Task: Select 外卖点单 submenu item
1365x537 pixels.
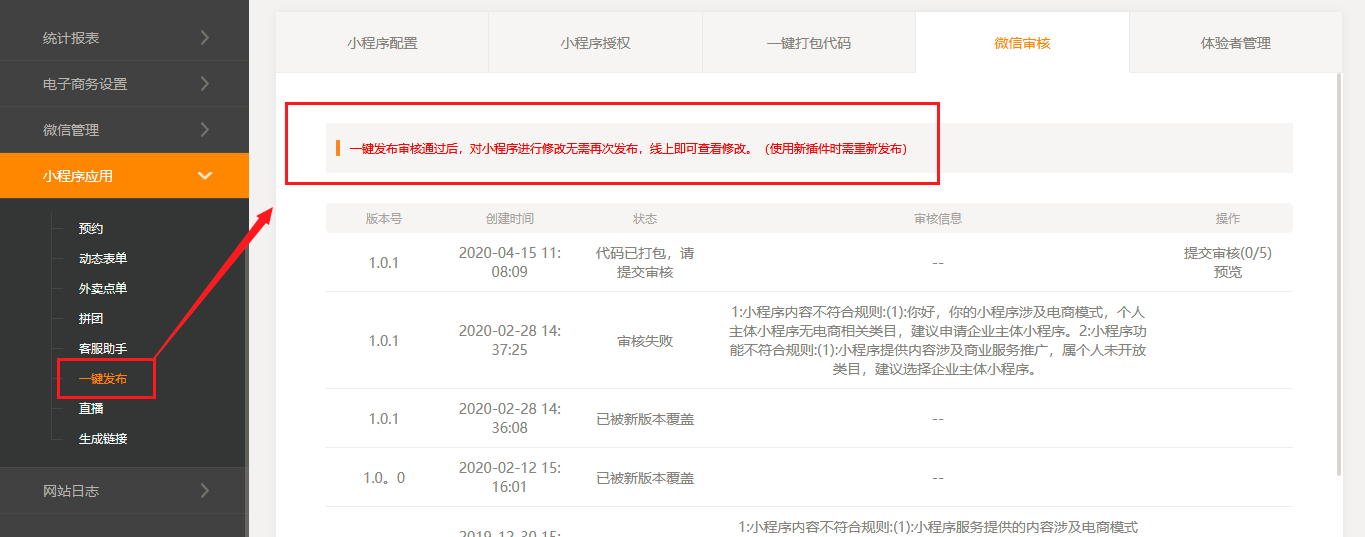Action: pyautogui.click(x=103, y=289)
